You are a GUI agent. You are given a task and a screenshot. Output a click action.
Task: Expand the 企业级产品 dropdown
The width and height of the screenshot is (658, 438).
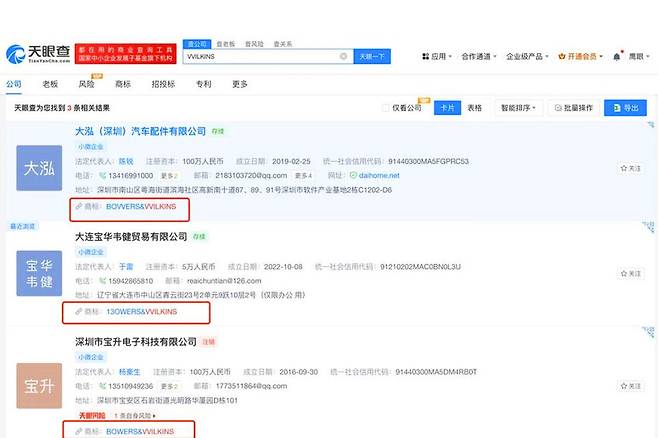pyautogui.click(x=527, y=56)
